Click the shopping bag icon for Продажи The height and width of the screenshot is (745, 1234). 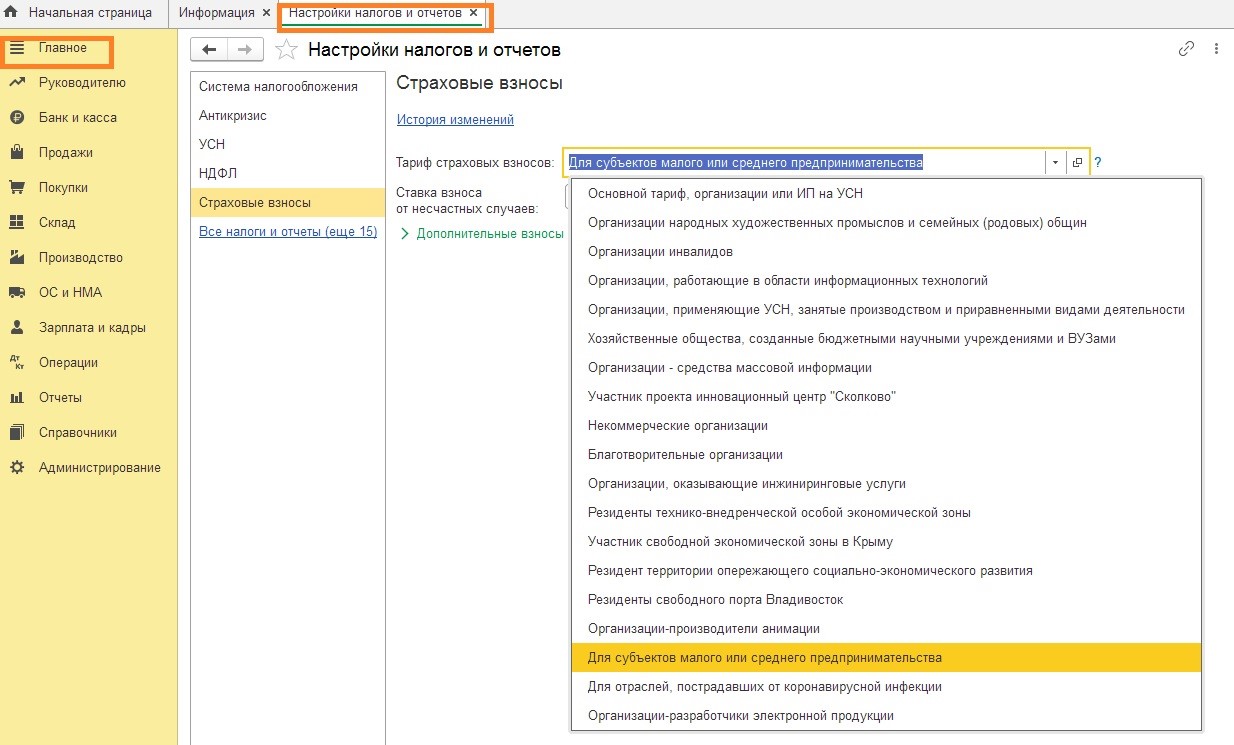(x=17, y=153)
